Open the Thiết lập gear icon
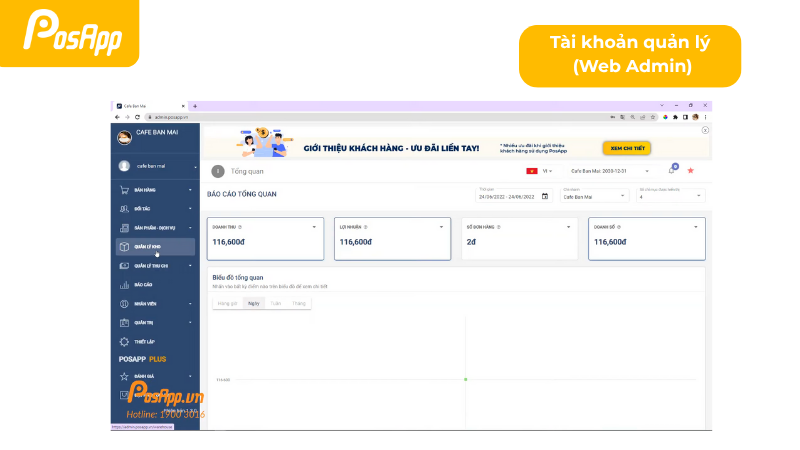 [x=124, y=341]
